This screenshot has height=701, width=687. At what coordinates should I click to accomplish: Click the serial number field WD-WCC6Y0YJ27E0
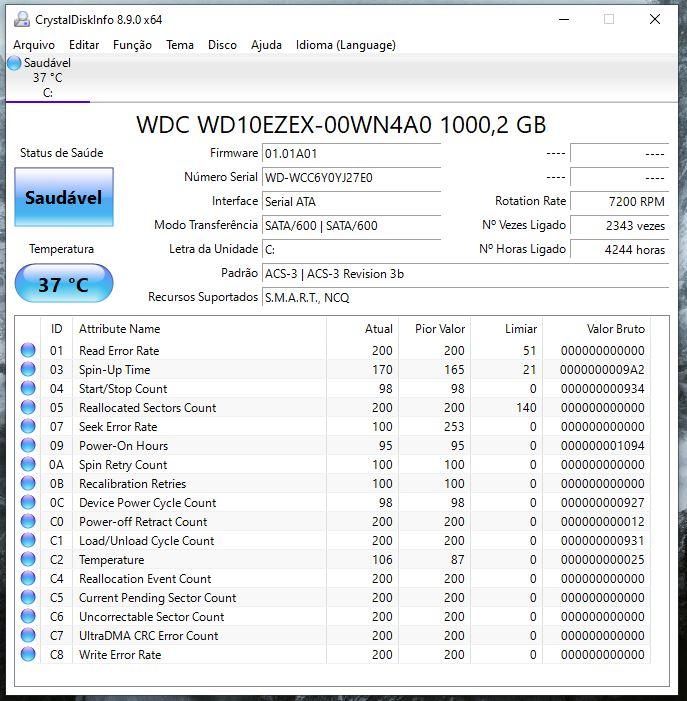[x=351, y=178]
